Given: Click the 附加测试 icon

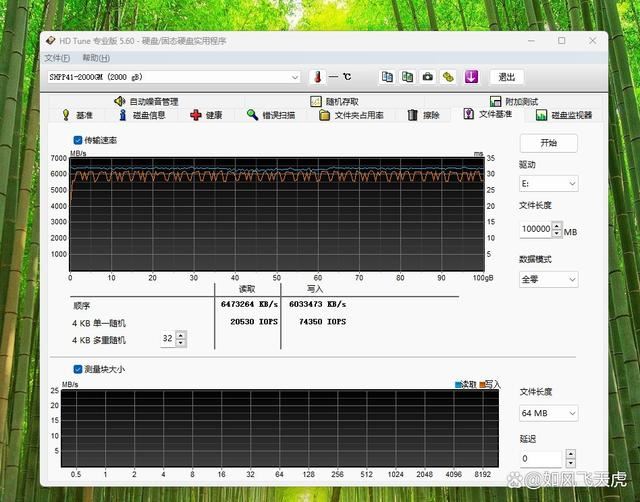Looking at the screenshot, I should tap(495, 101).
